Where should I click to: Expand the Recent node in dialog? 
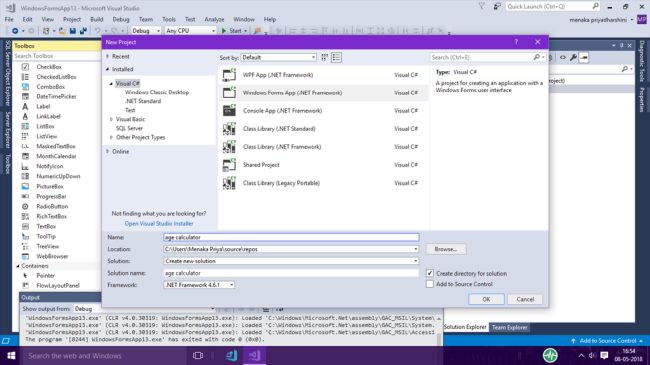click(107, 56)
